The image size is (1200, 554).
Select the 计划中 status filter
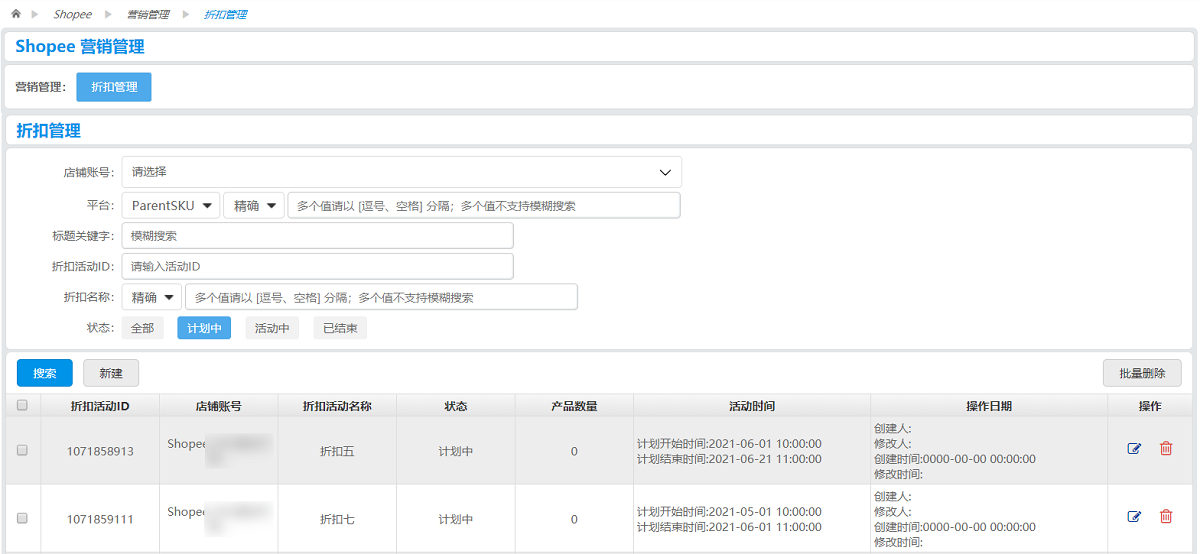pos(205,328)
